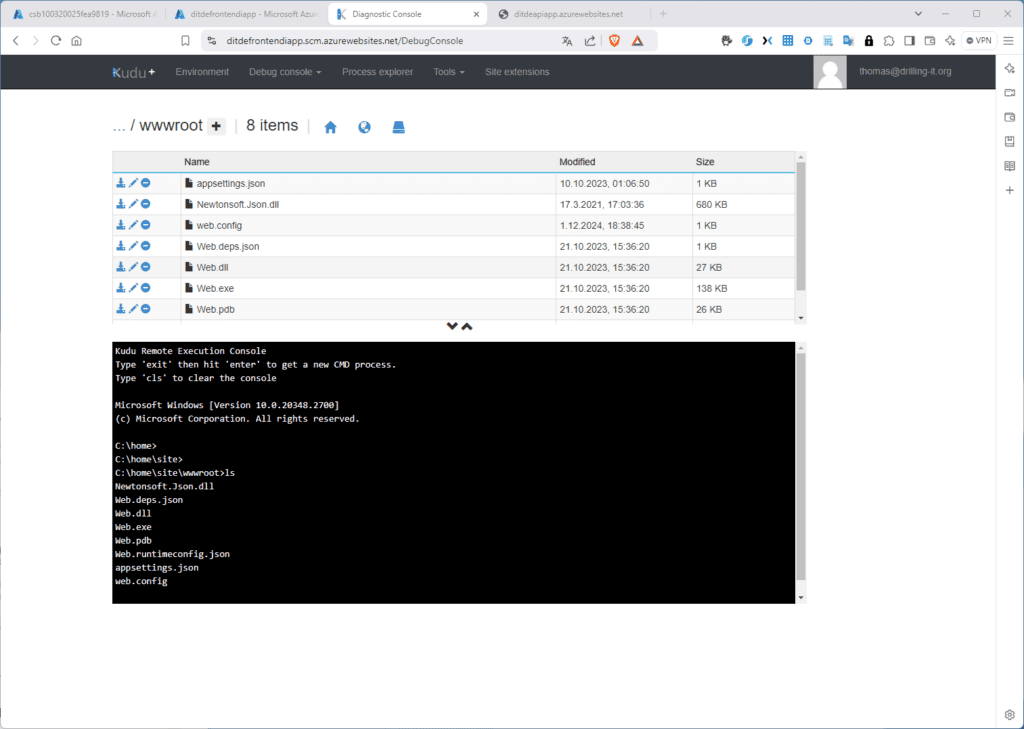
Task: Open the tab search dropdown arrow
Action: pyautogui.click(x=918, y=14)
